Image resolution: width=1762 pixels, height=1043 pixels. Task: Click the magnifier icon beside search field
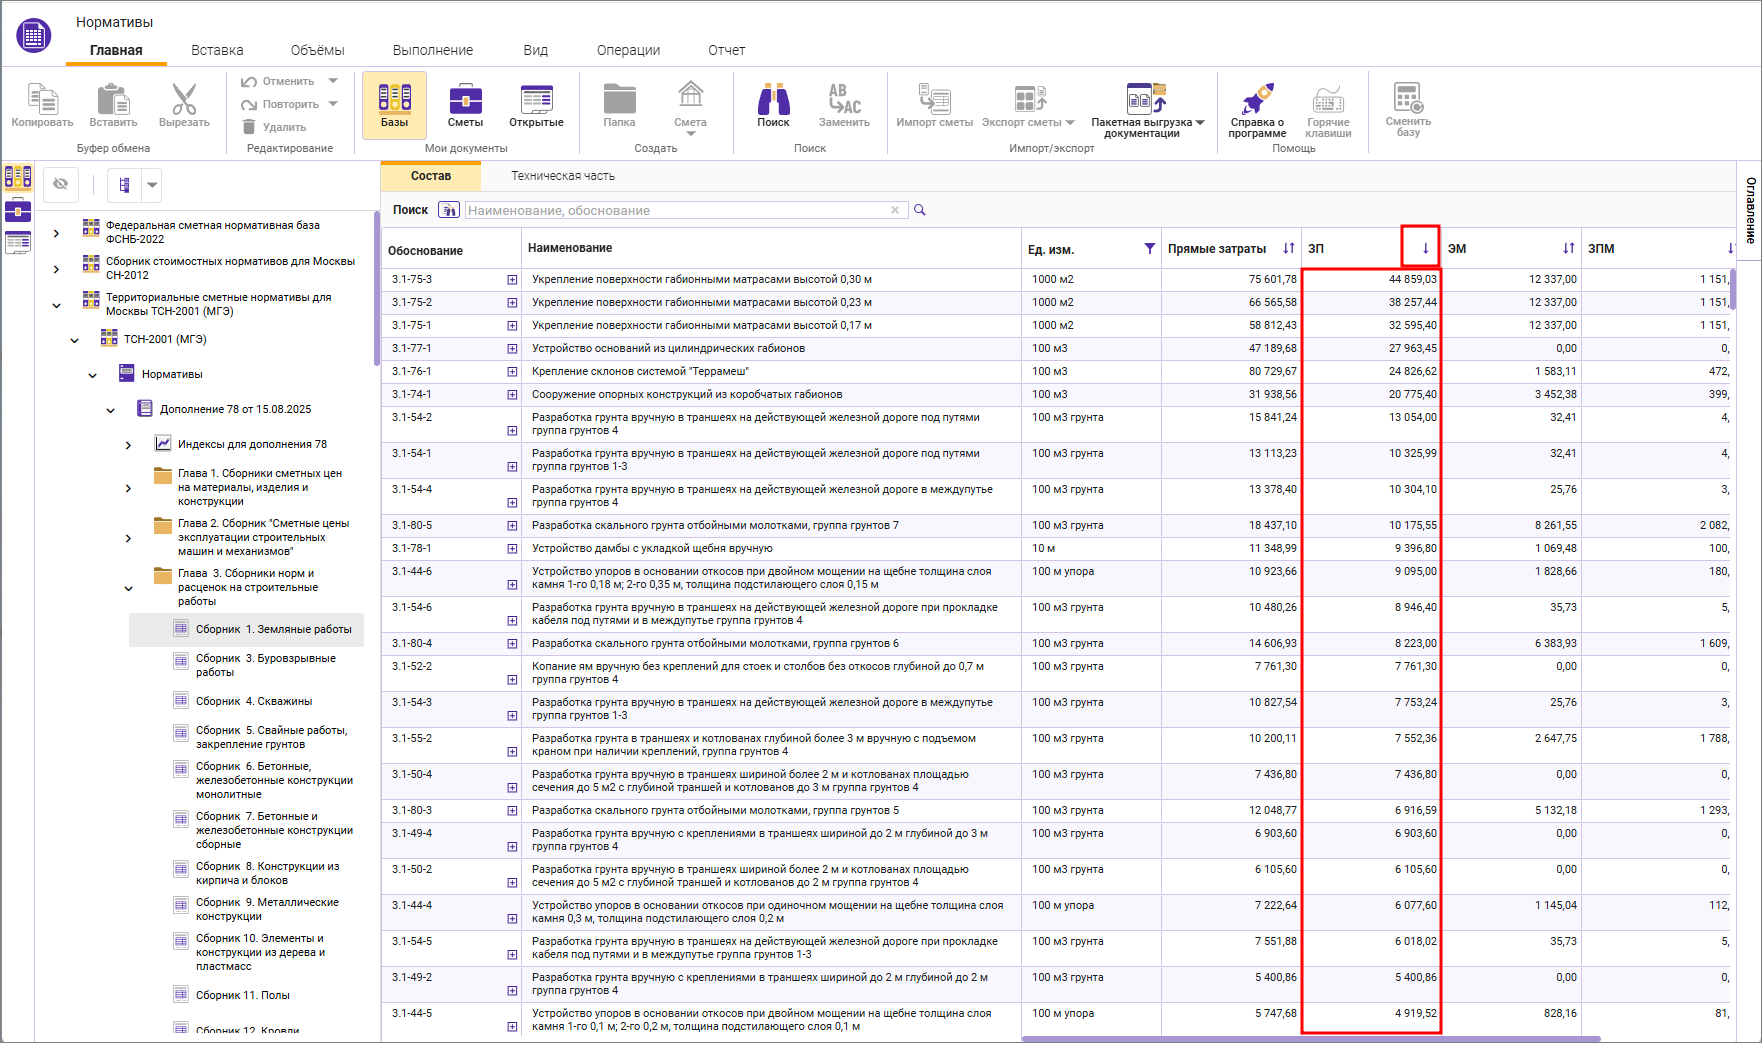tap(920, 210)
